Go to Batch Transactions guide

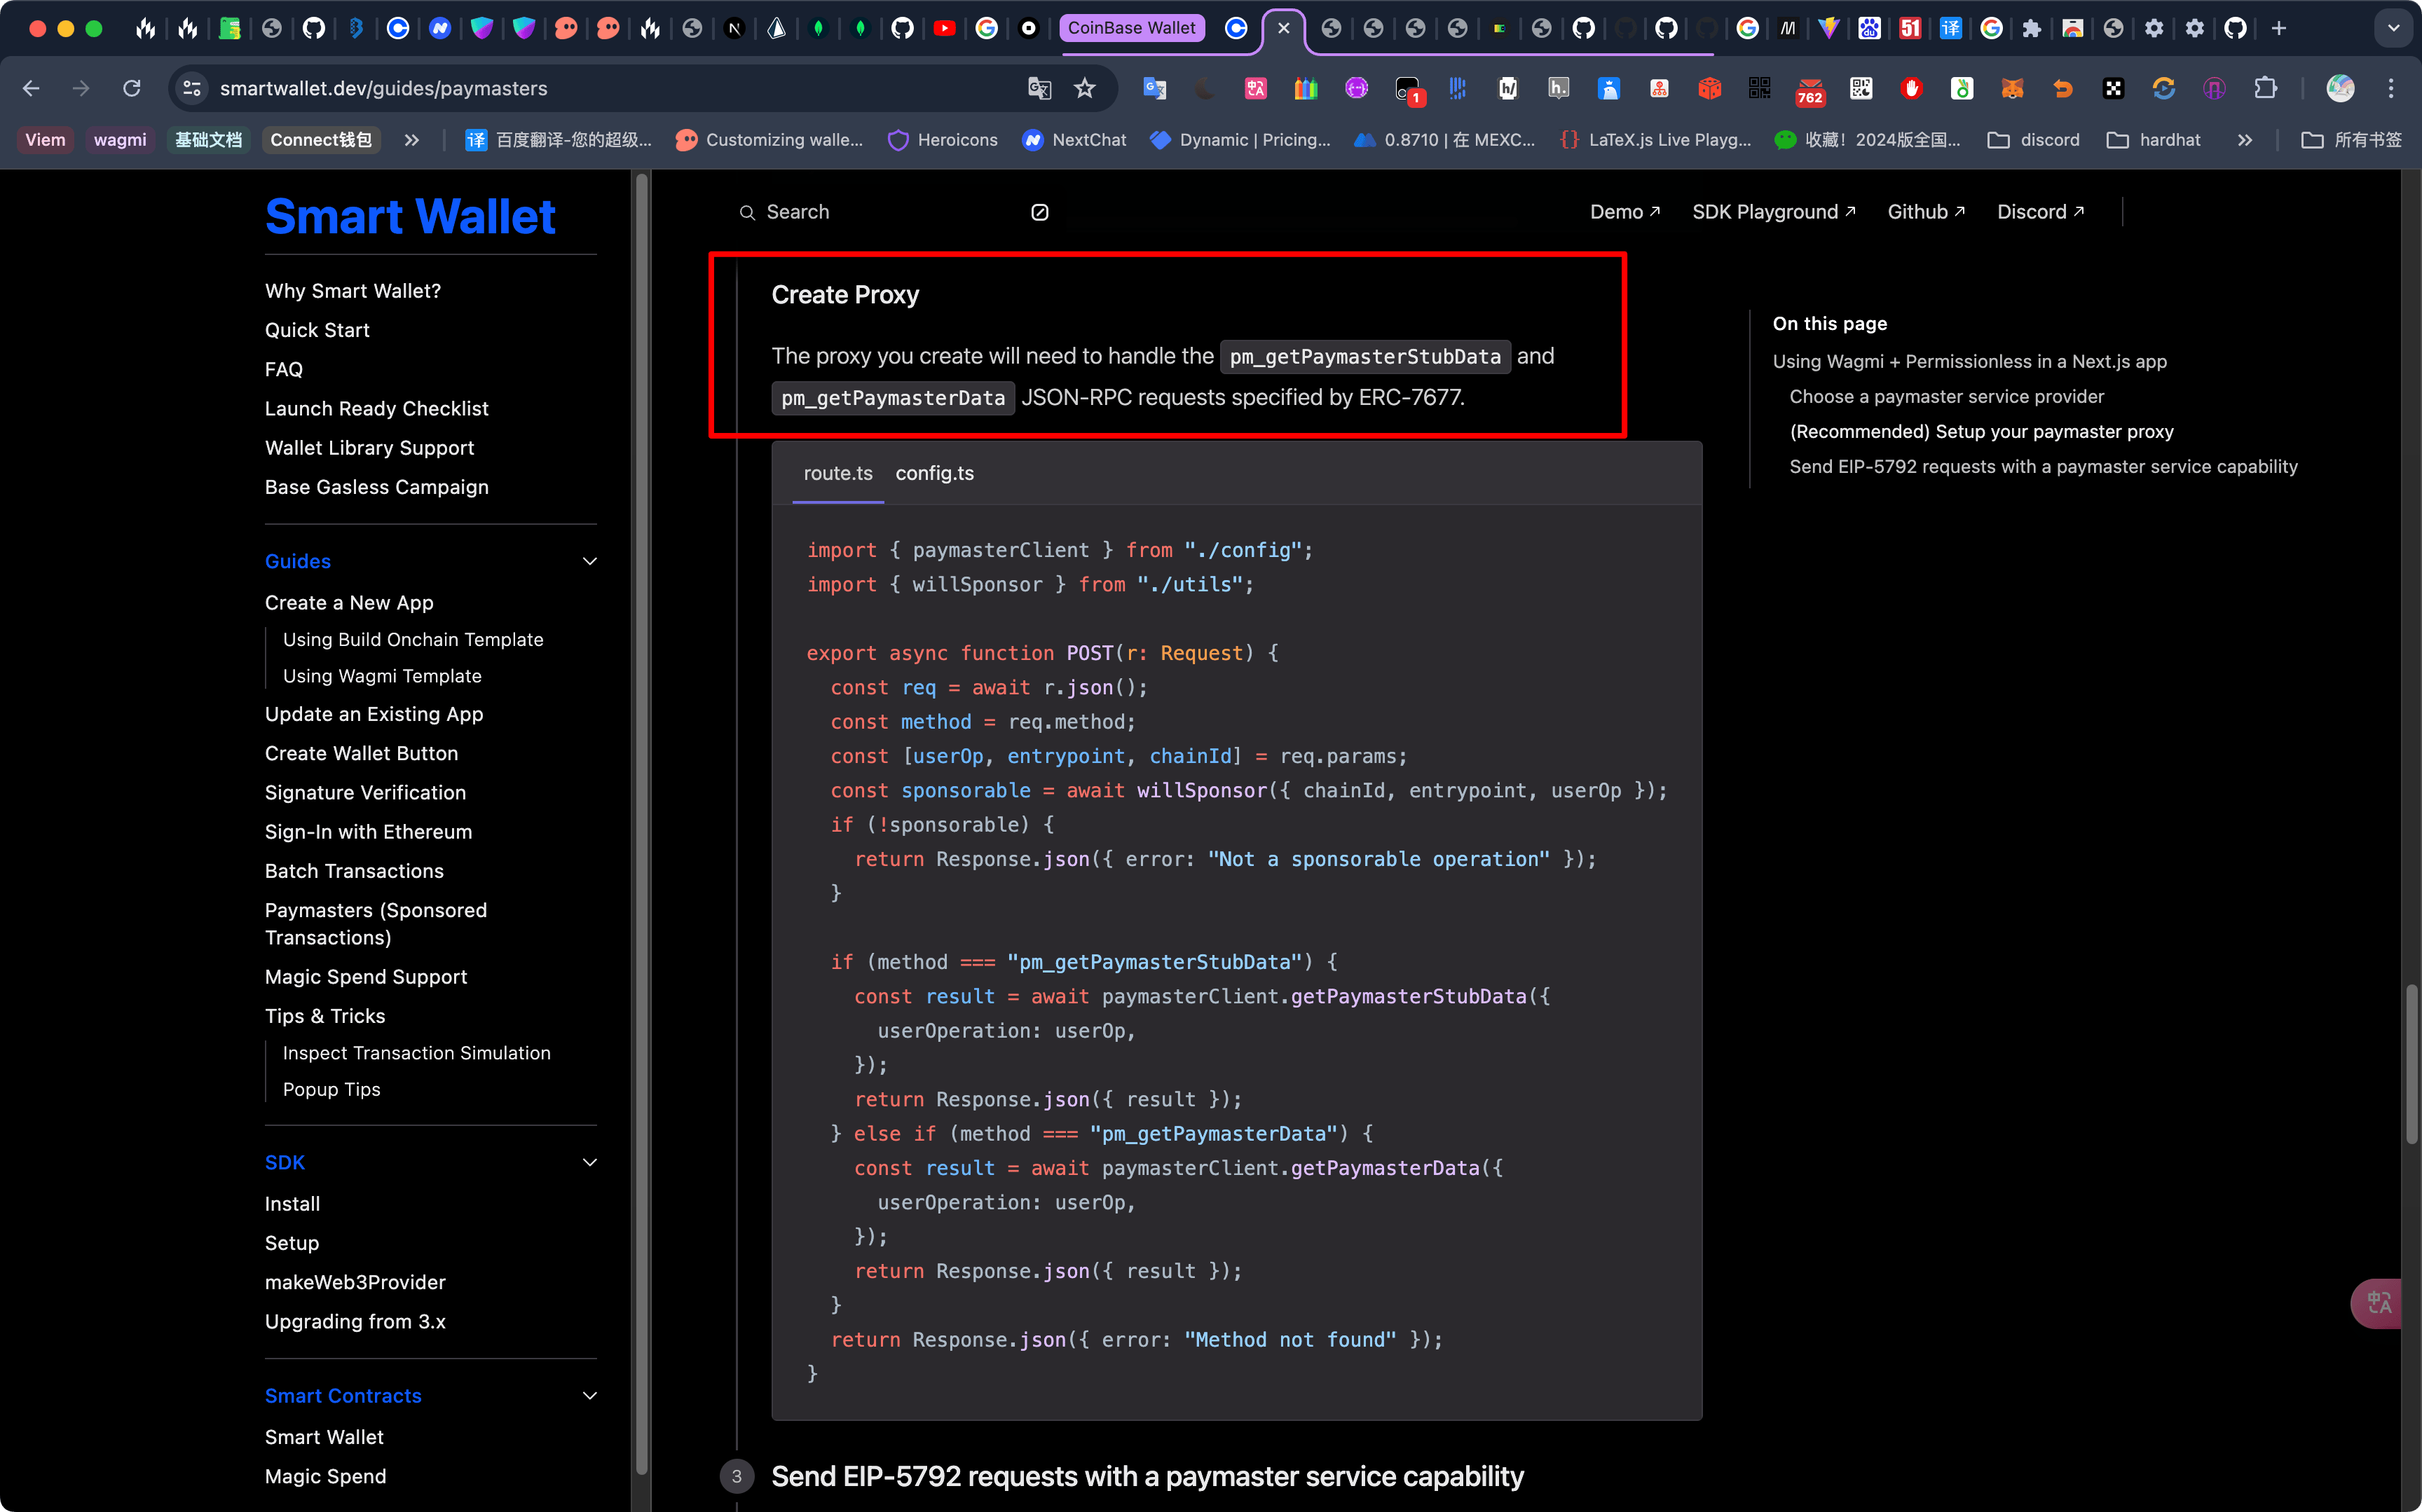click(354, 871)
